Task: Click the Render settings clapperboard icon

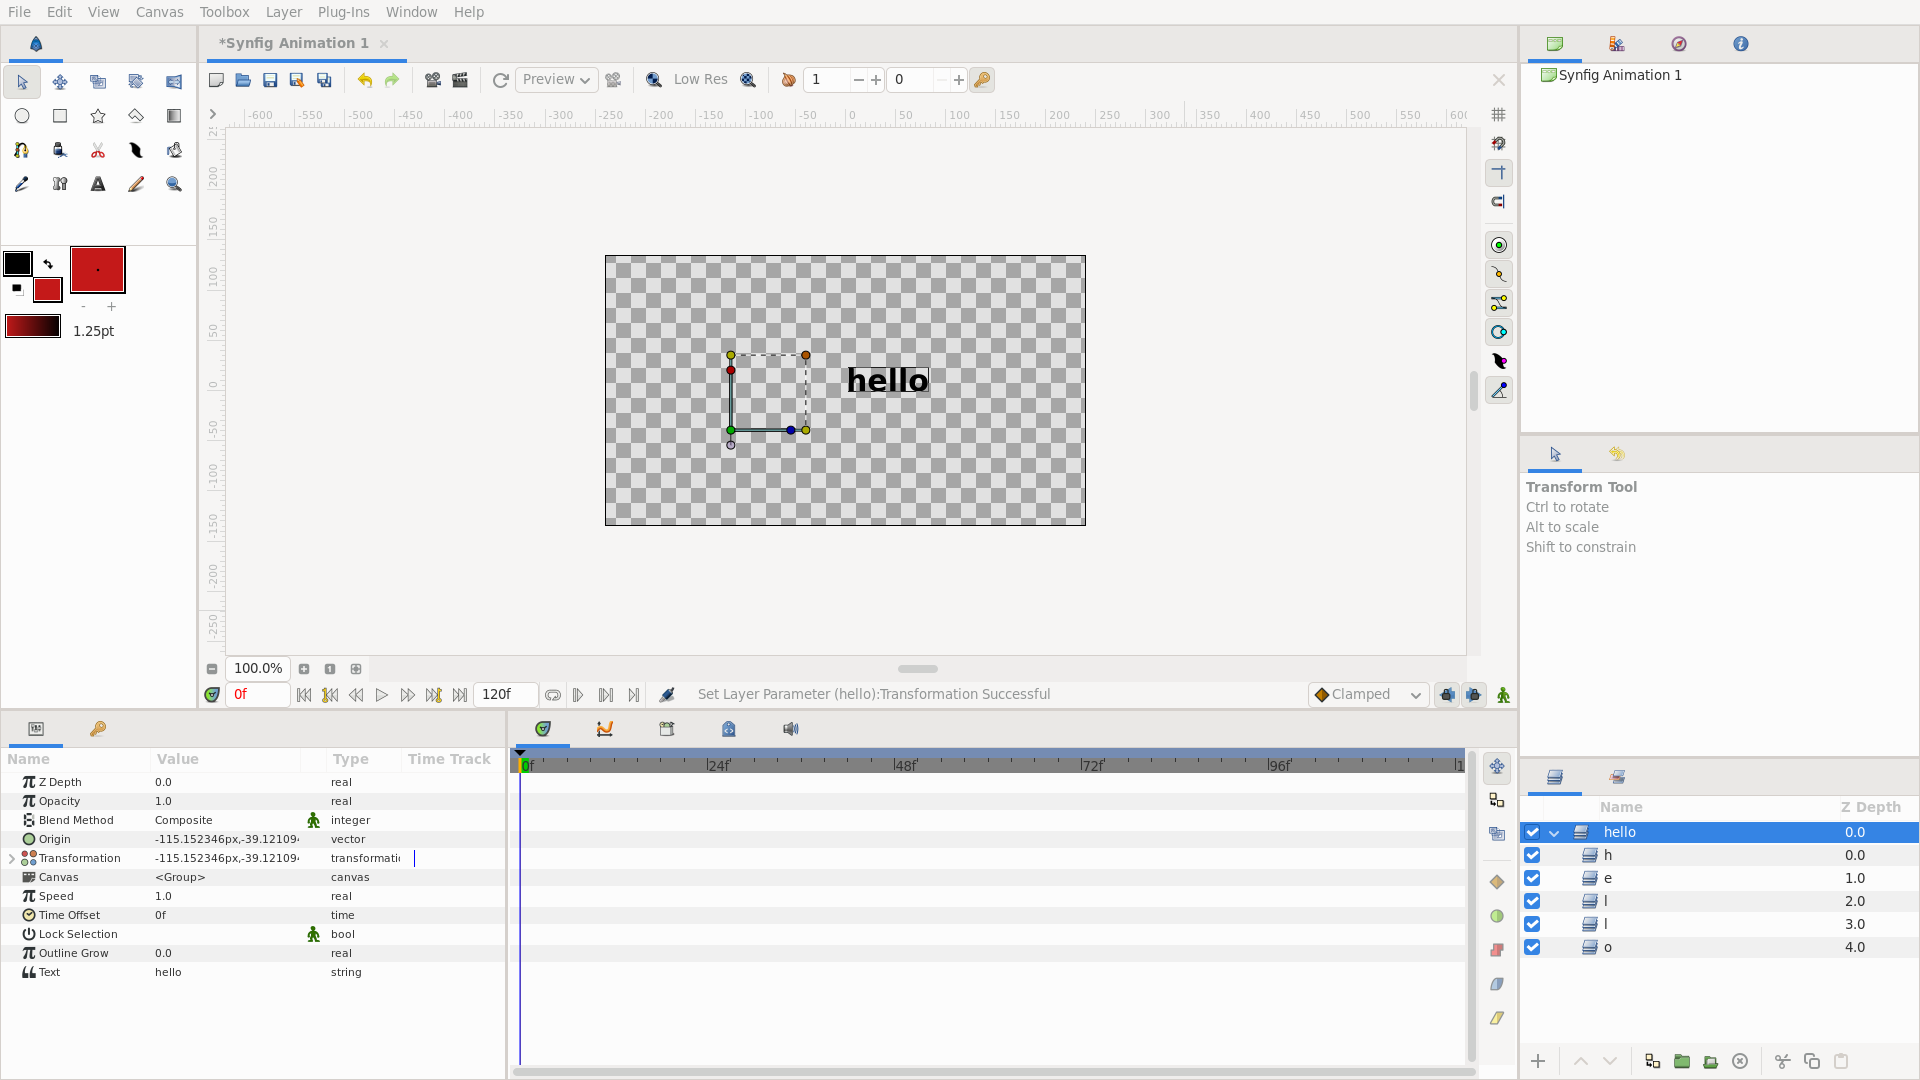Action: coord(460,80)
